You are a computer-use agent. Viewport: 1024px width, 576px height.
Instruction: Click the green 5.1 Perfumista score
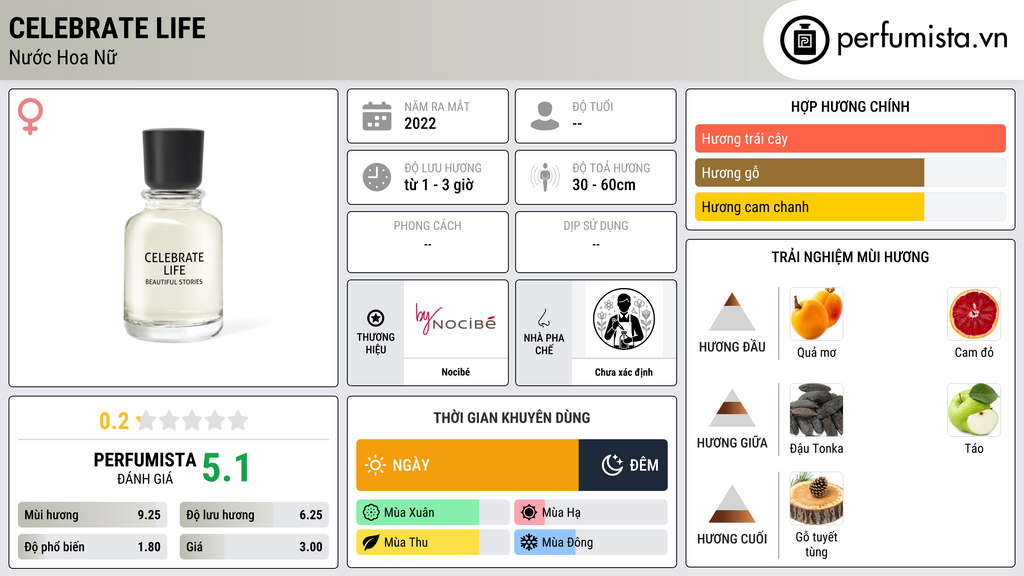pos(225,468)
